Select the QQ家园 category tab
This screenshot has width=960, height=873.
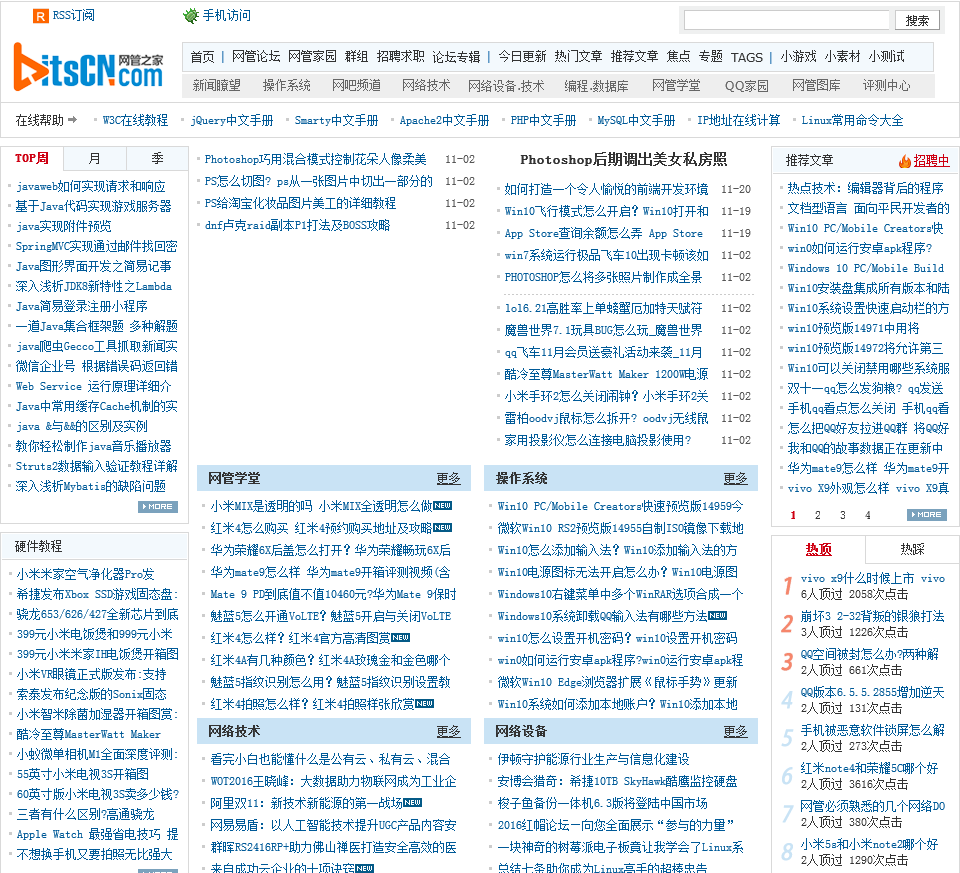(746, 86)
